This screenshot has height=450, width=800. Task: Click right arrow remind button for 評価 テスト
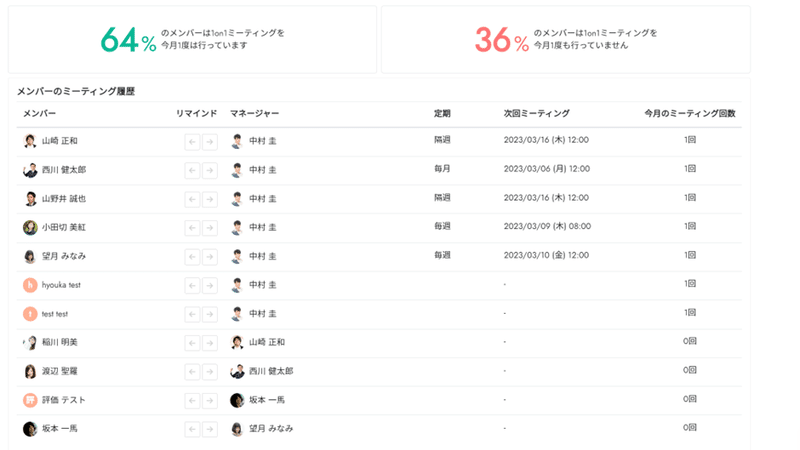click(x=210, y=401)
